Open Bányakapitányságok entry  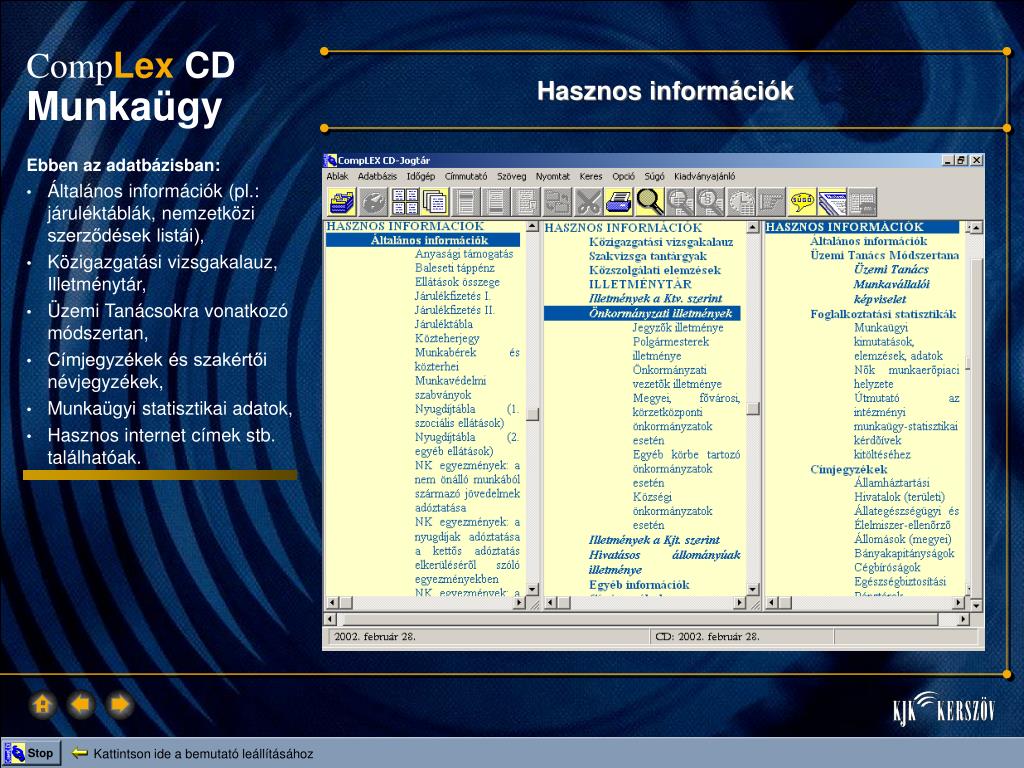(x=904, y=553)
